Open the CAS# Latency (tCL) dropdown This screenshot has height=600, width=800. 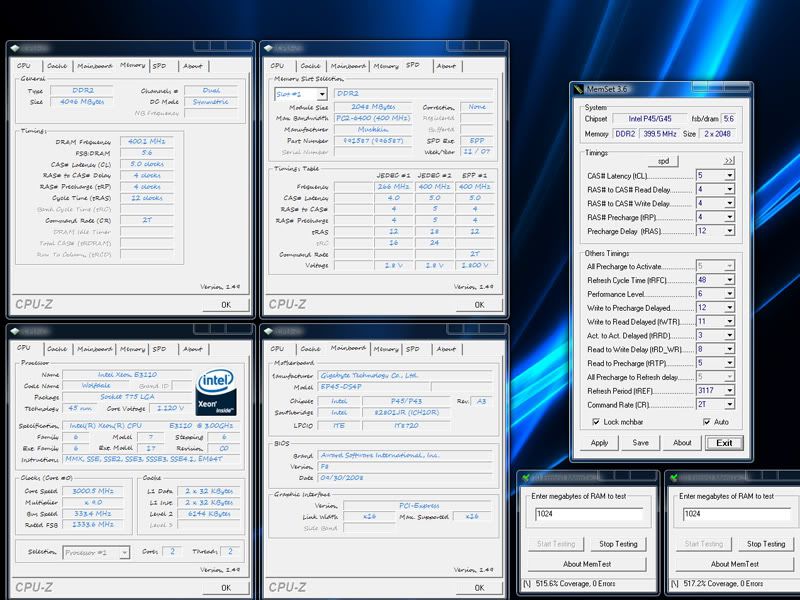tap(730, 176)
